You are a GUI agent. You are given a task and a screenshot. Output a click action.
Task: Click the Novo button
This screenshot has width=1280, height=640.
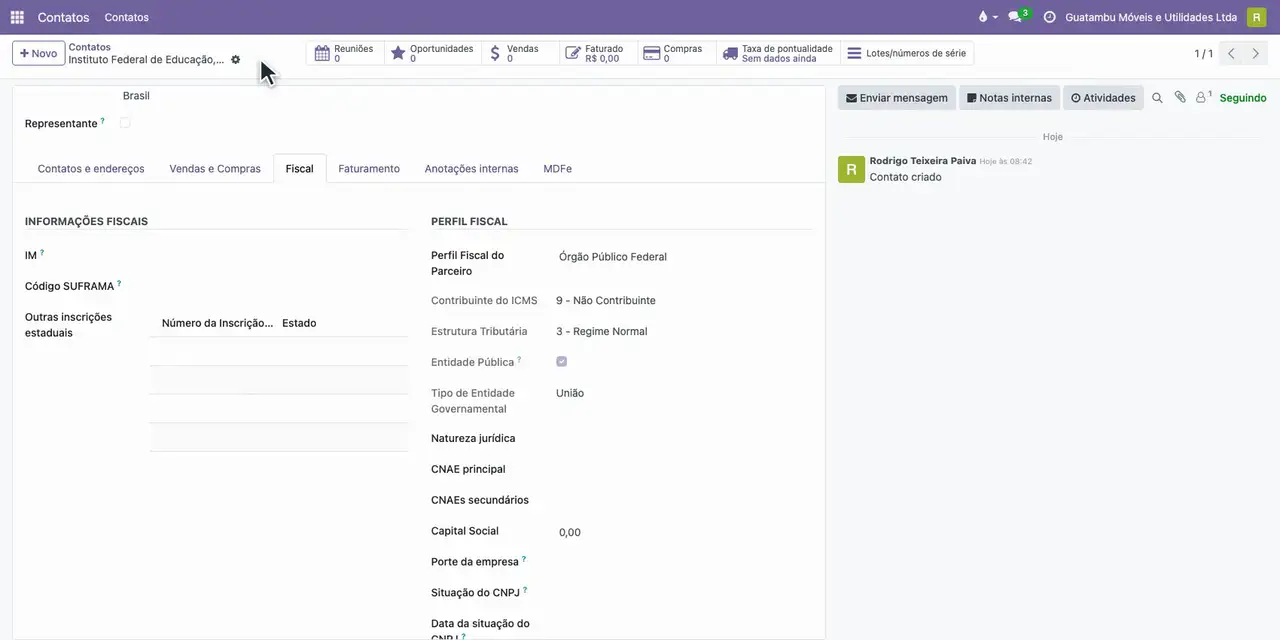(x=39, y=53)
